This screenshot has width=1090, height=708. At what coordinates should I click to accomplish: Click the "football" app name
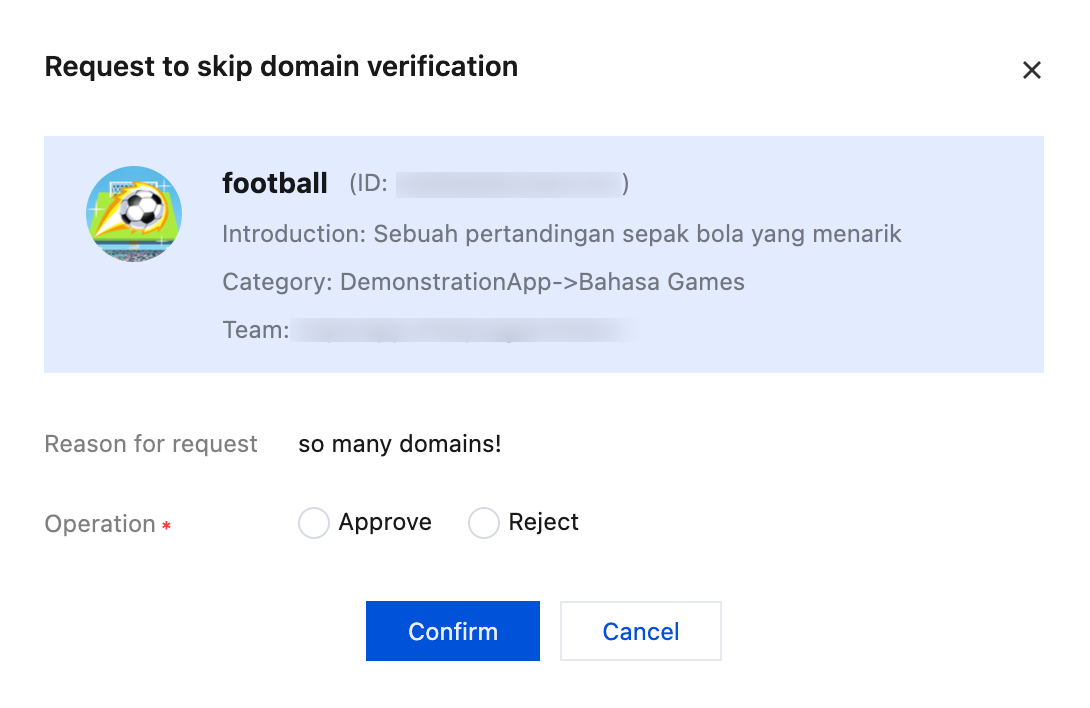(x=275, y=184)
